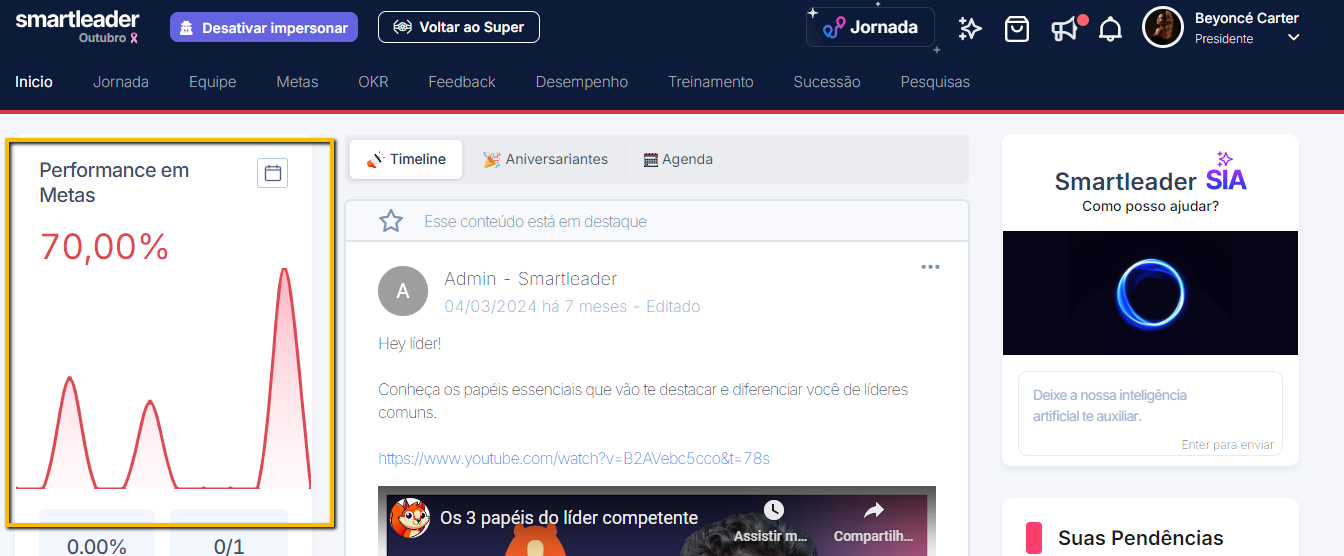
Task: Open the YouTube link in the post
Action: pos(574,458)
